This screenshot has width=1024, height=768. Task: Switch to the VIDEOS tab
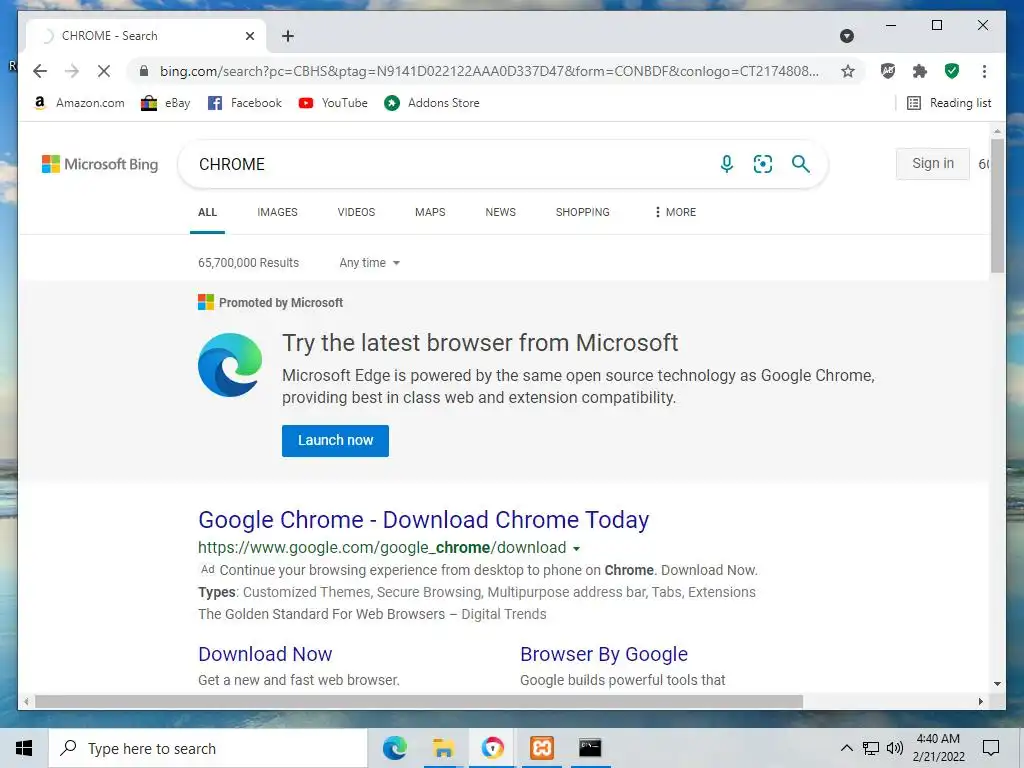(356, 212)
